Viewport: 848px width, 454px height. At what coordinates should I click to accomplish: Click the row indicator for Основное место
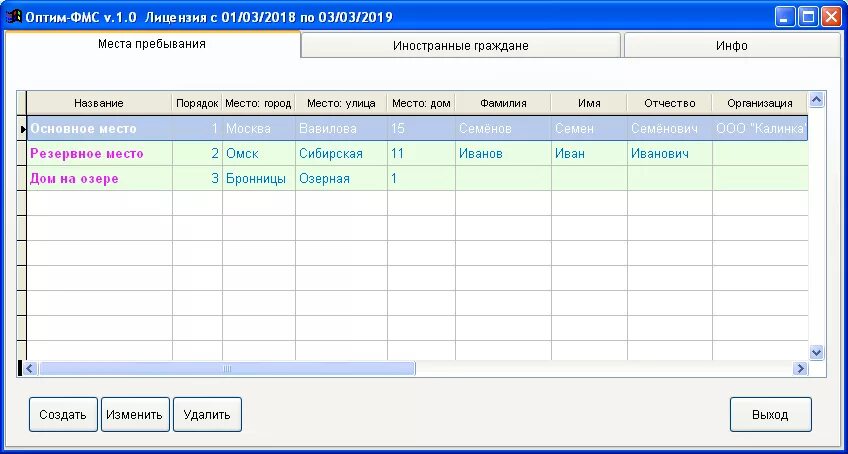[22, 129]
